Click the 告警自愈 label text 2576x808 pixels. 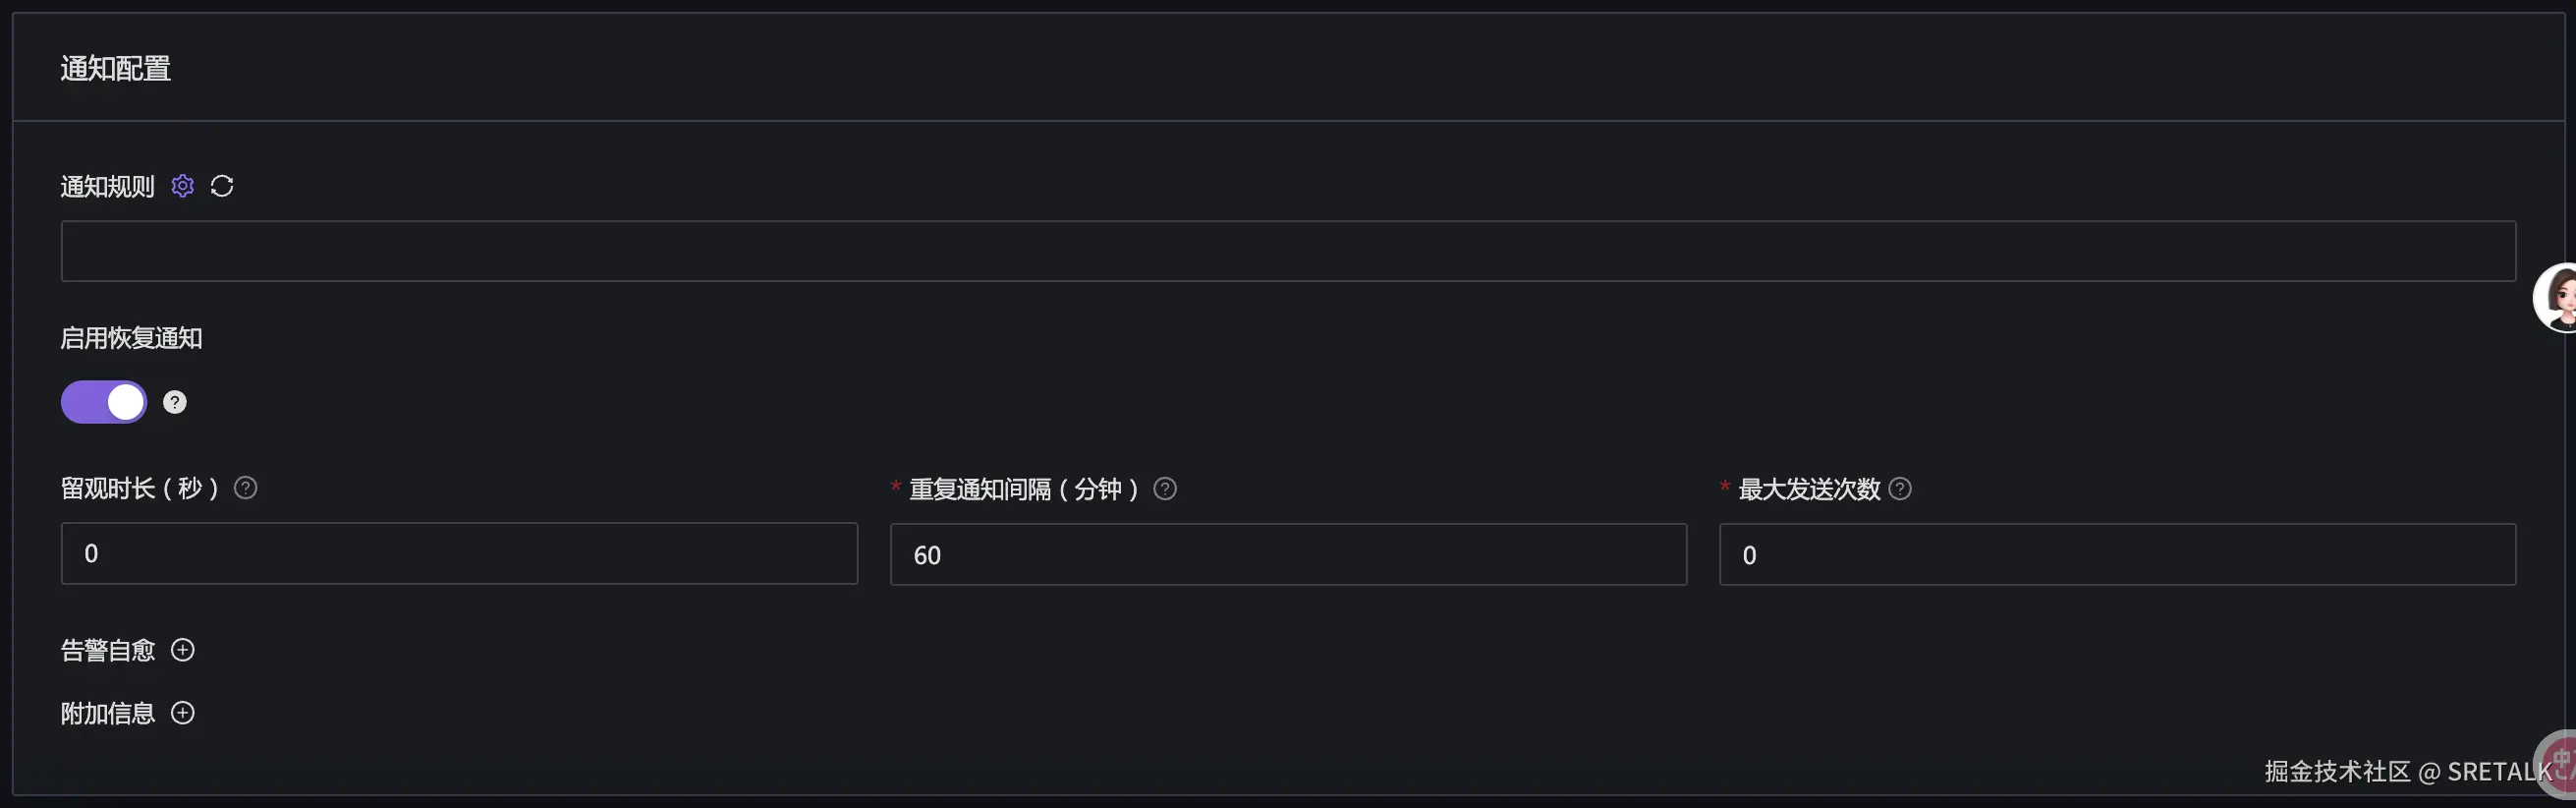coord(108,651)
